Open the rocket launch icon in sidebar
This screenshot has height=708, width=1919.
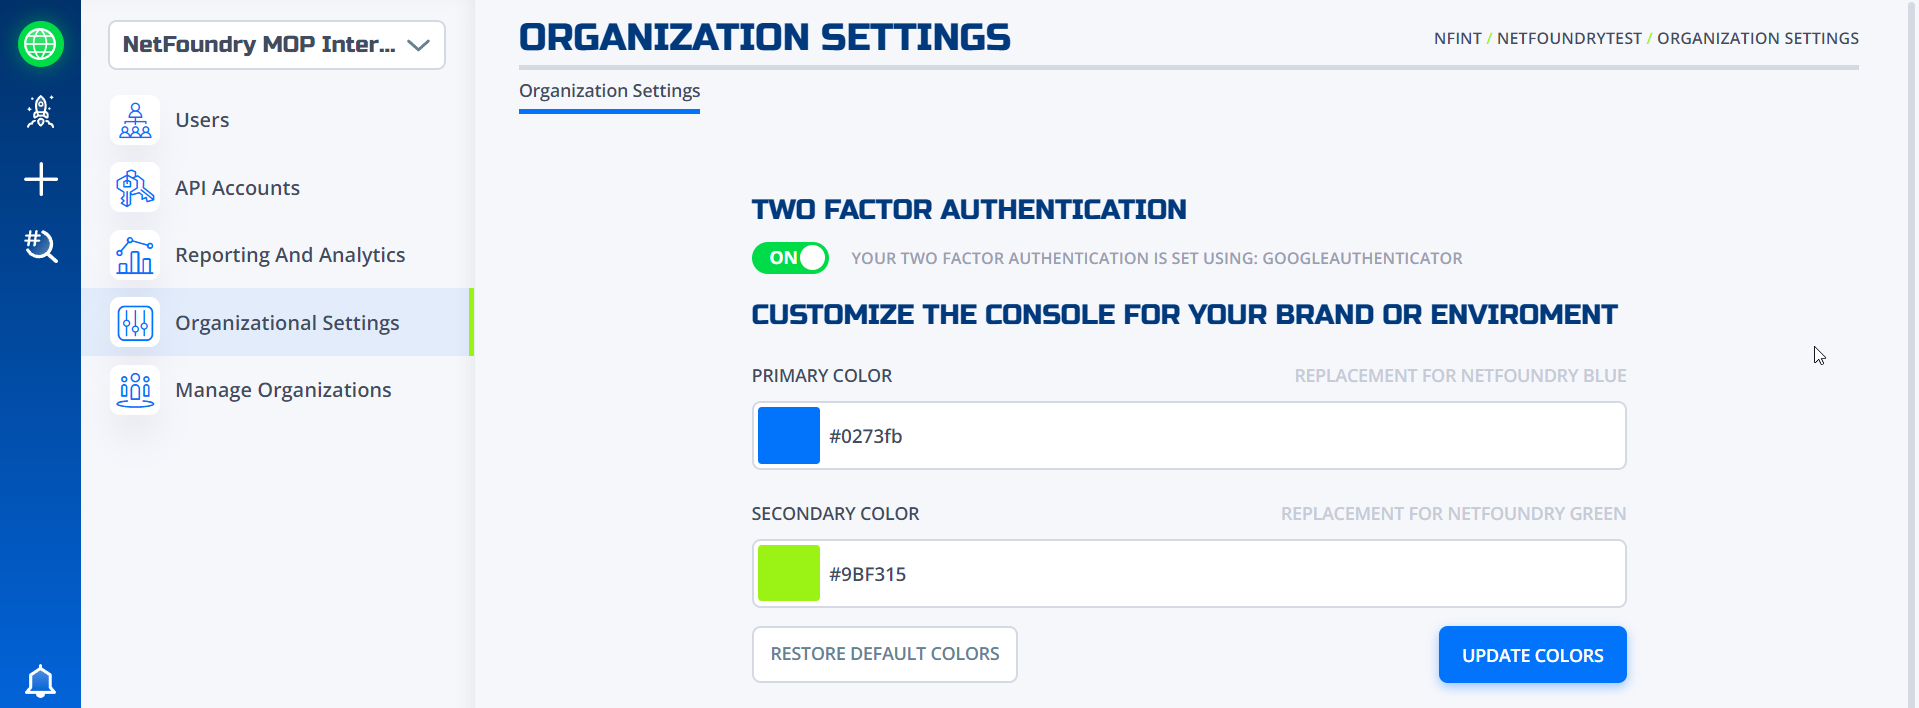pos(41,111)
